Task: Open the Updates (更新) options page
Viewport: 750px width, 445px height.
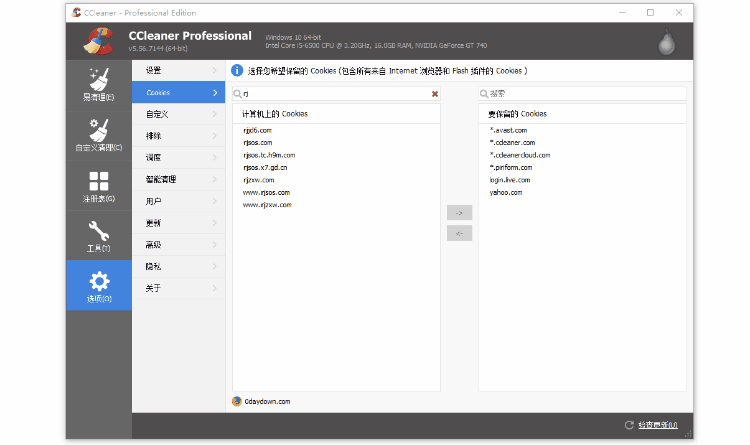Action: point(178,223)
